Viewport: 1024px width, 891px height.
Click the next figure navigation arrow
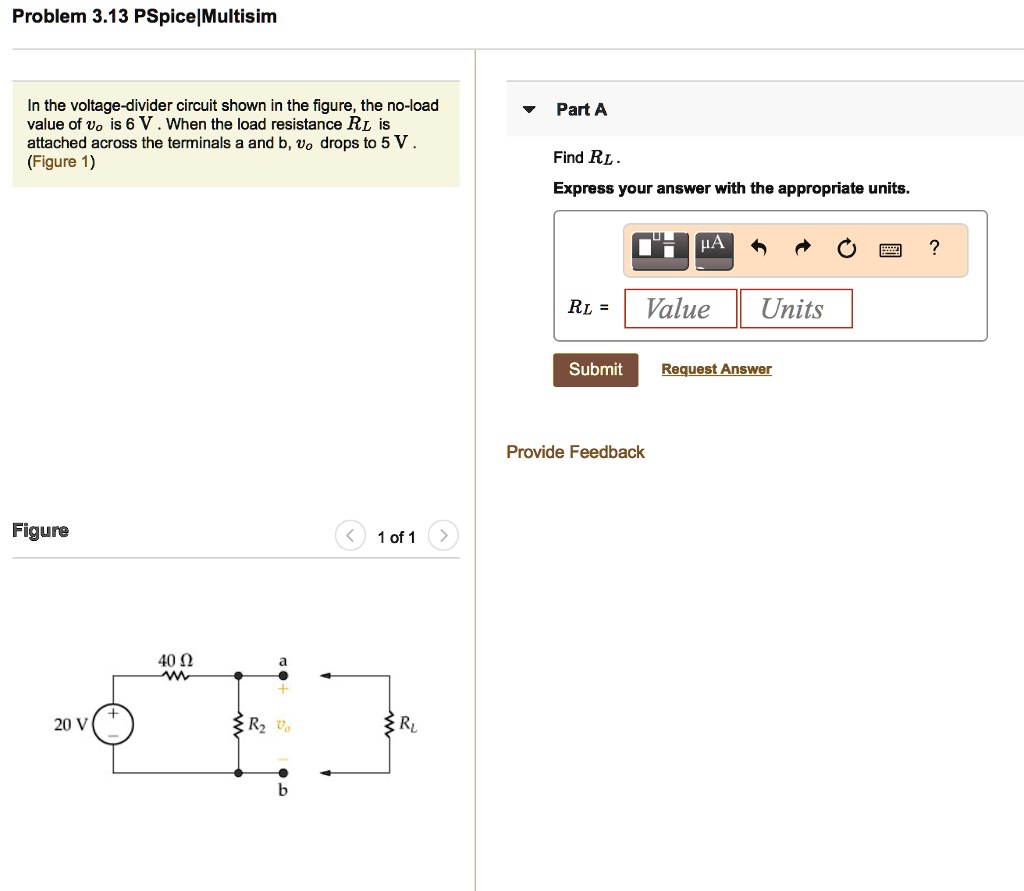point(443,535)
